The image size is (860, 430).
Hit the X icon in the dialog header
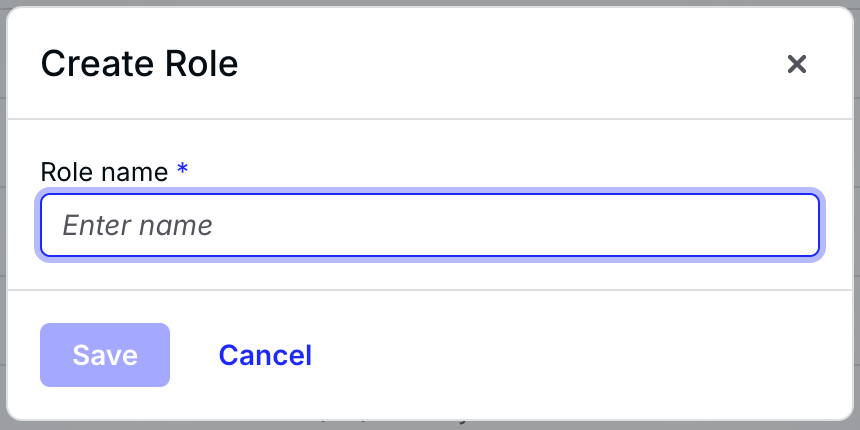(x=796, y=65)
